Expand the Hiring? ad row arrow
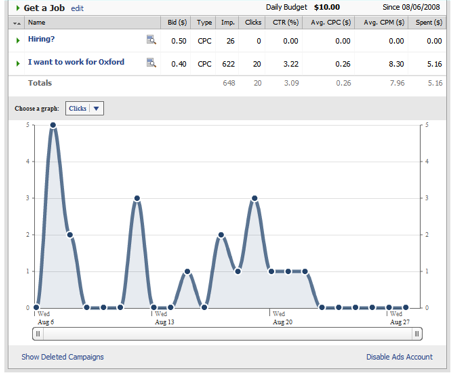Screen dimensions: 454x373 pos(18,40)
